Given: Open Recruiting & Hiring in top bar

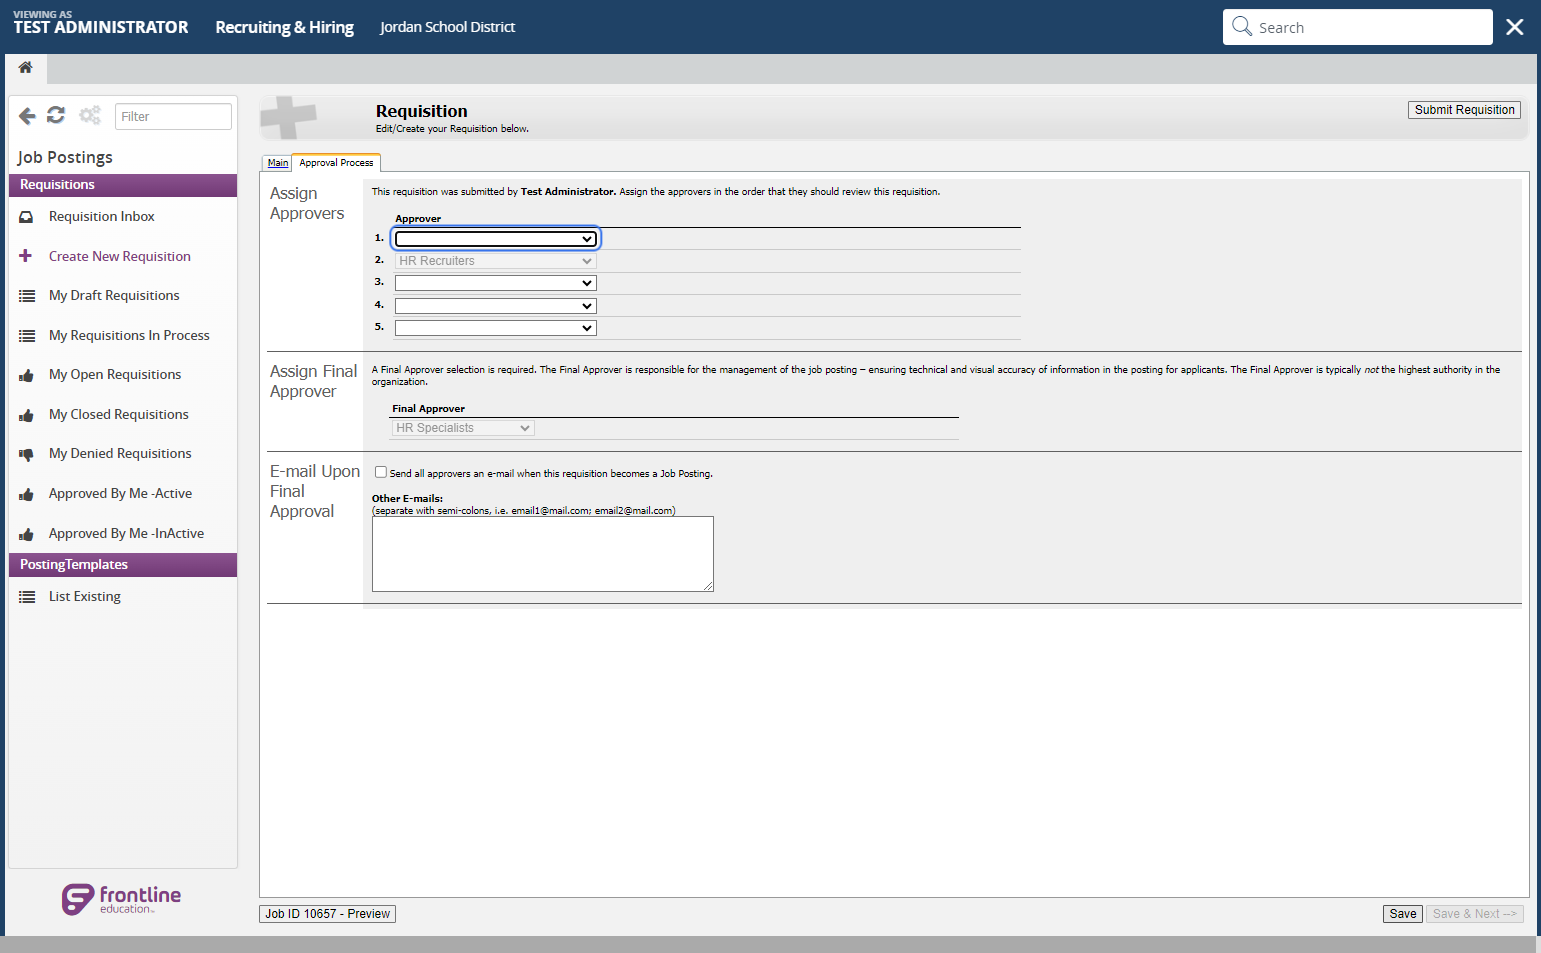Looking at the screenshot, I should coord(284,27).
